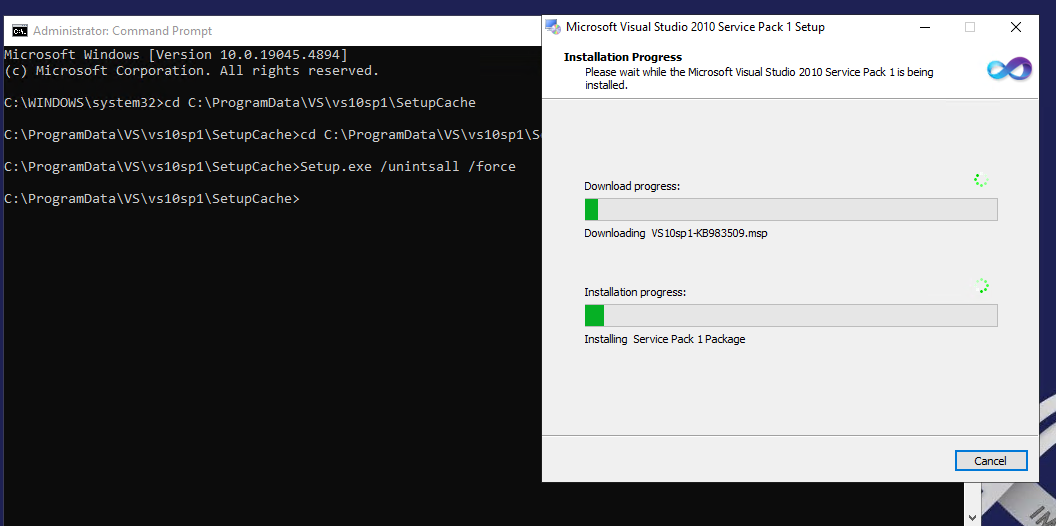Click the 'cd C:\ProgramData\VS\vs10sp1\SetupCache' command from system32
The height and width of the screenshot is (526, 1056).
pos(320,102)
